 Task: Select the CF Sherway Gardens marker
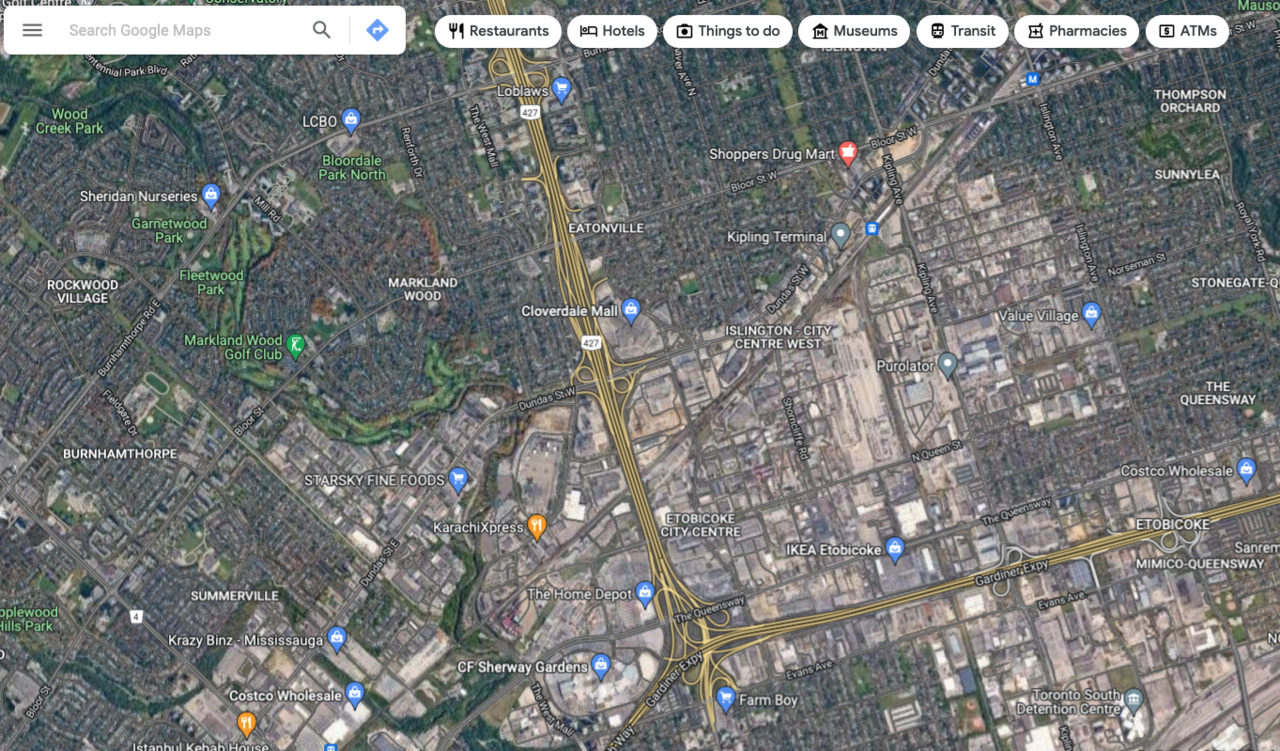[x=601, y=665]
